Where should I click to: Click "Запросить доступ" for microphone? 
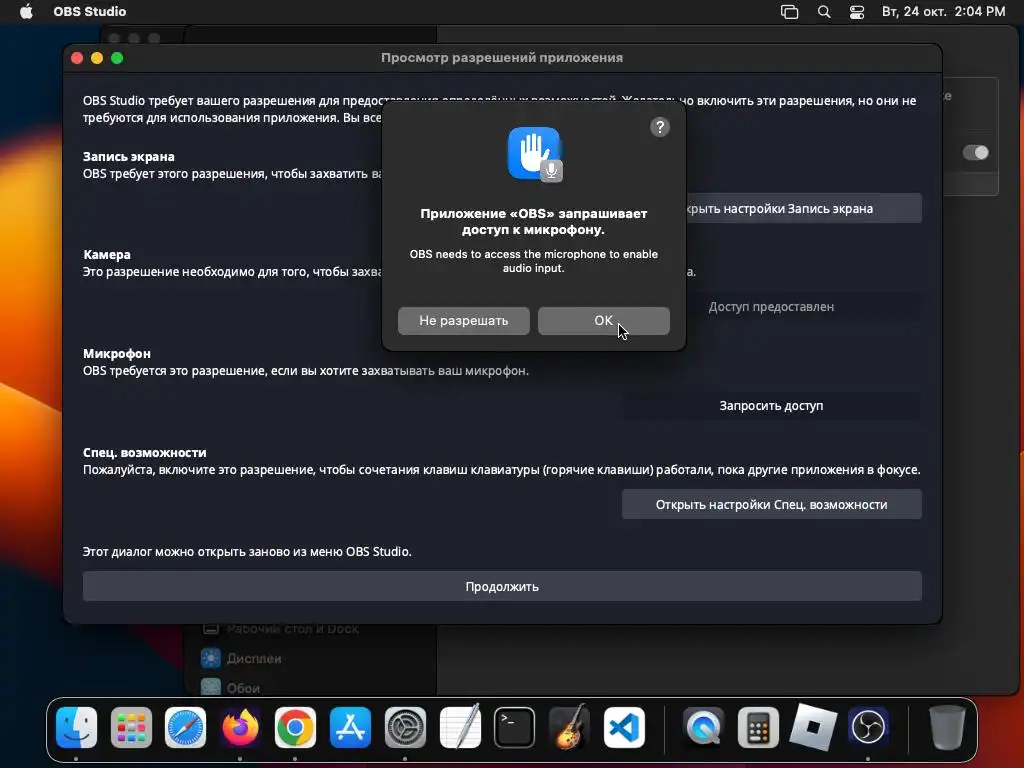pos(771,406)
